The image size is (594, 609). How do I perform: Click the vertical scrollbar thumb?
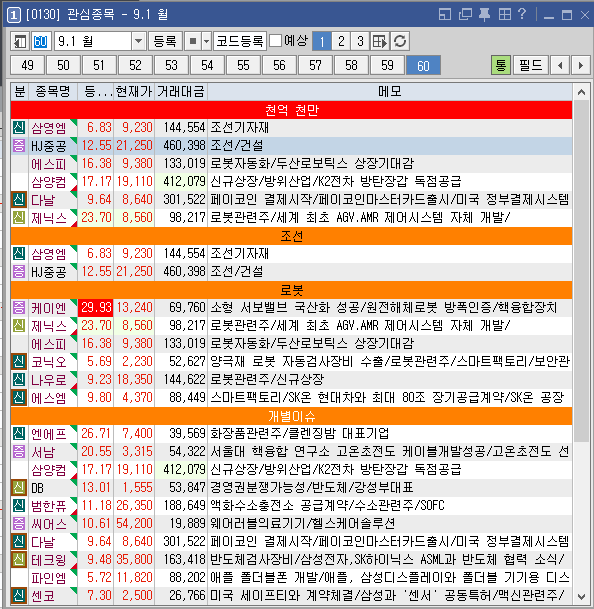(x=581, y=271)
